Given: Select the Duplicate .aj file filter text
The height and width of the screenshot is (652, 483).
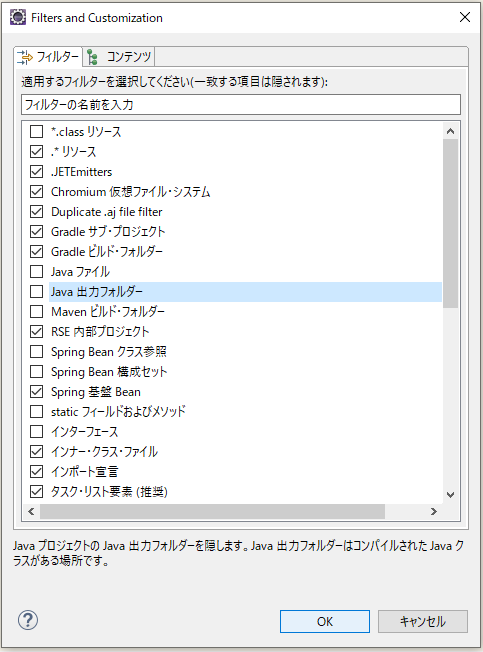Looking at the screenshot, I should [106, 212].
